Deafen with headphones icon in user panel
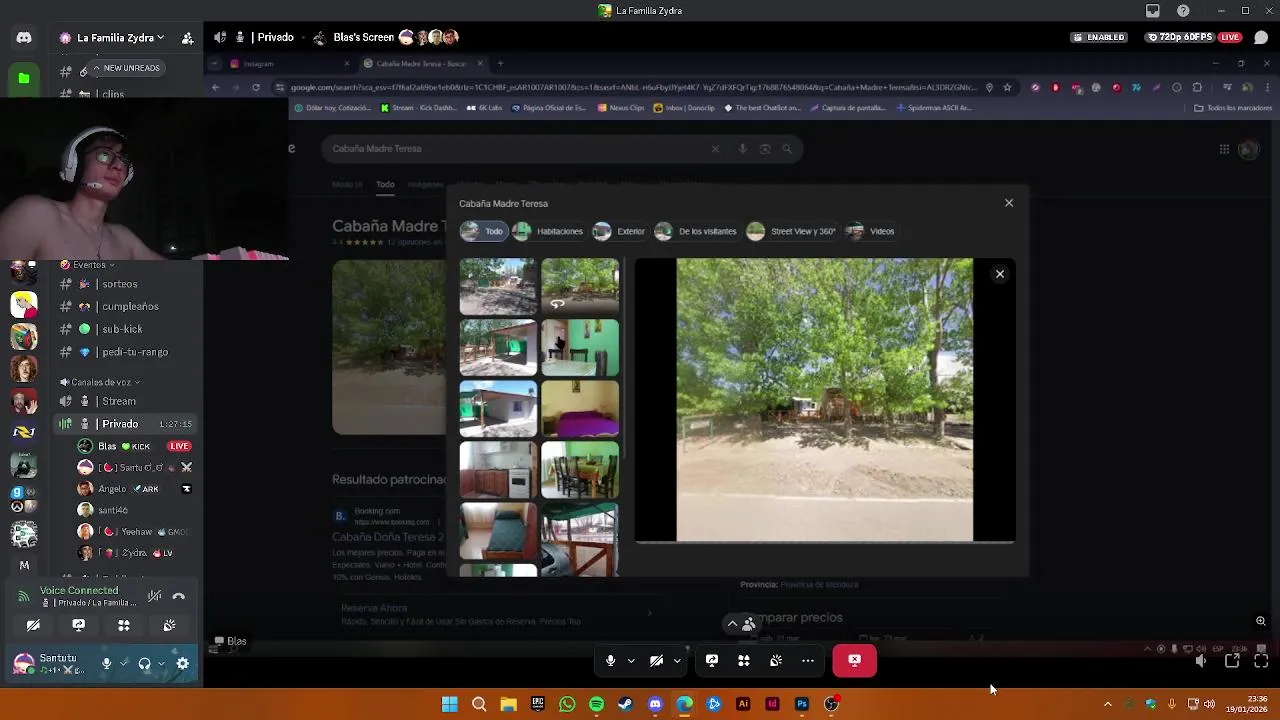Viewport: 1280px width, 720px height. coord(144,663)
